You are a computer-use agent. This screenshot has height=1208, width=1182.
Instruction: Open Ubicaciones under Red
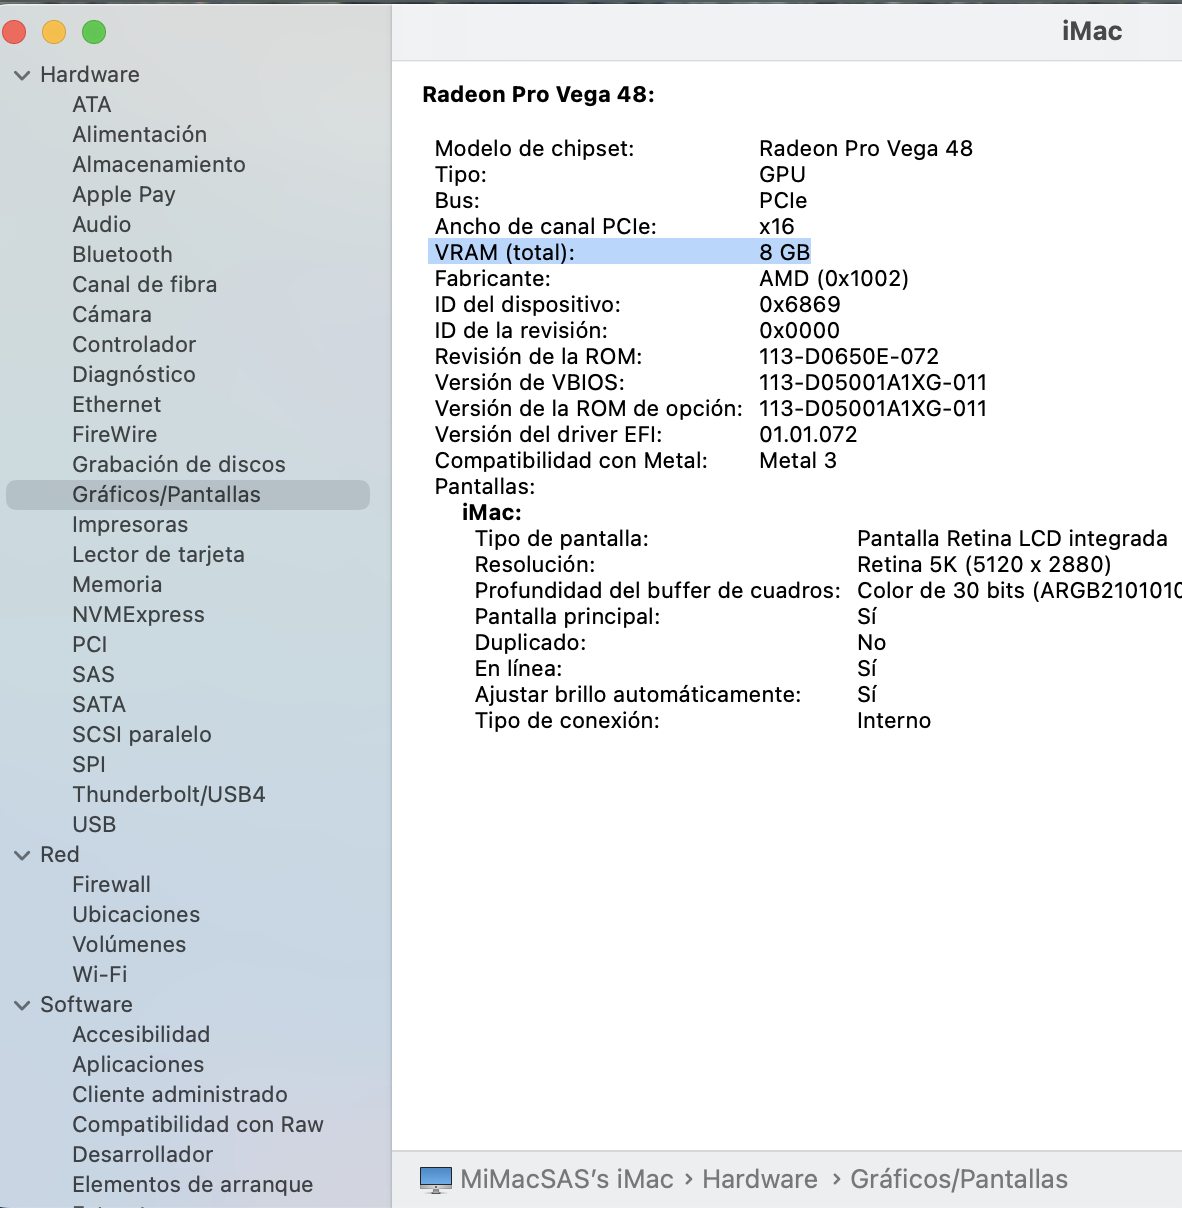(x=136, y=914)
